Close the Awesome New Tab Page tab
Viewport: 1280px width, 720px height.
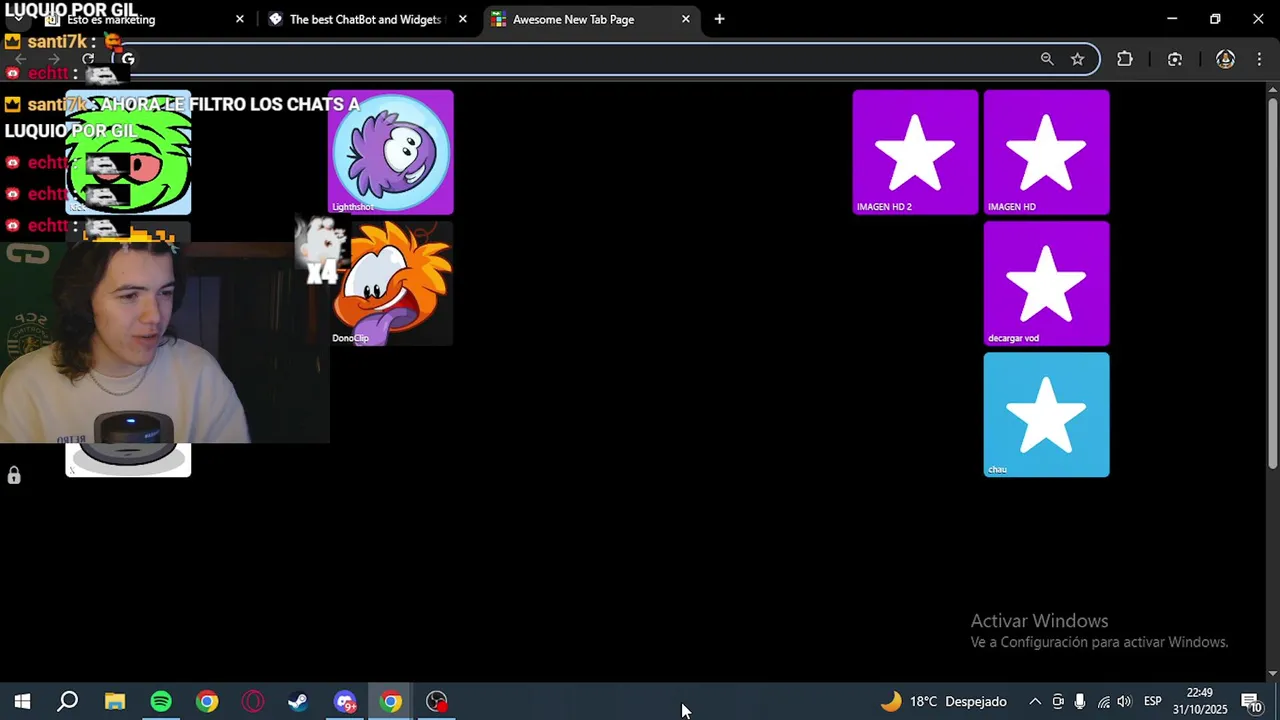[x=686, y=19]
